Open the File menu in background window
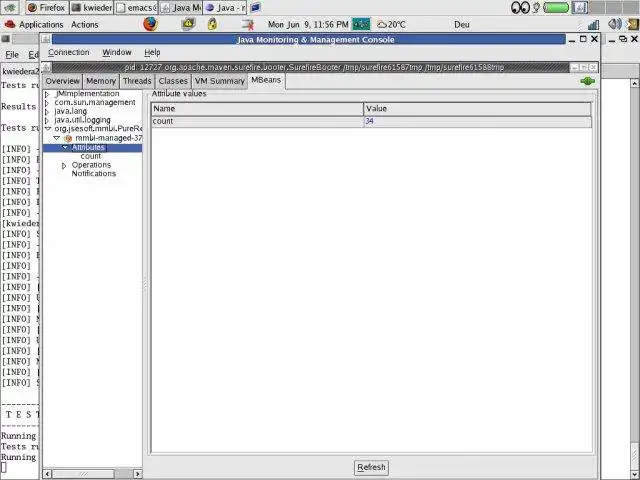This screenshot has width=640, height=480. (12, 54)
